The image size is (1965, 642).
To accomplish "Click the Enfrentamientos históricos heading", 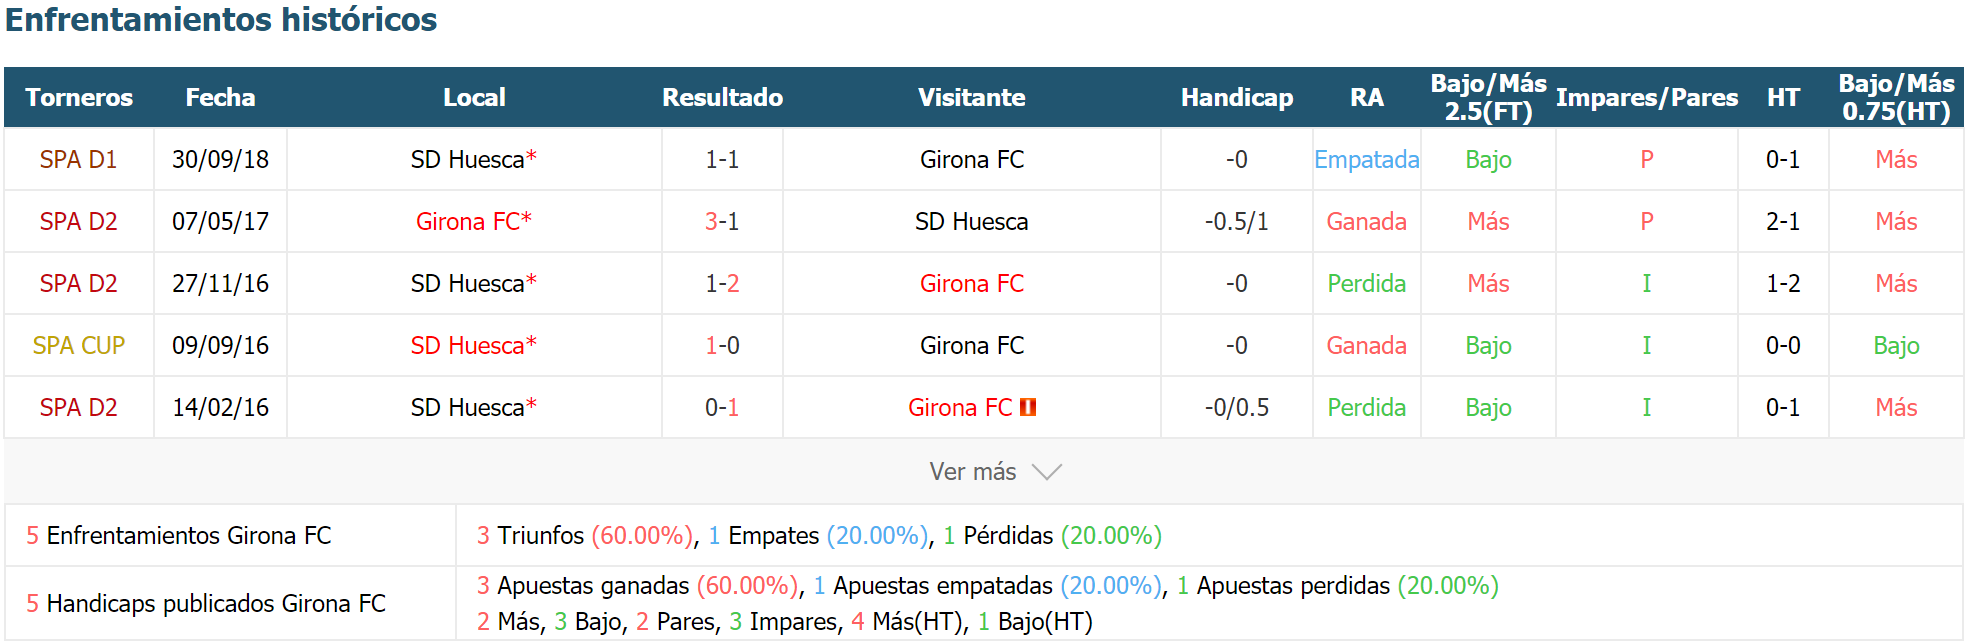I will pyautogui.click(x=221, y=19).
